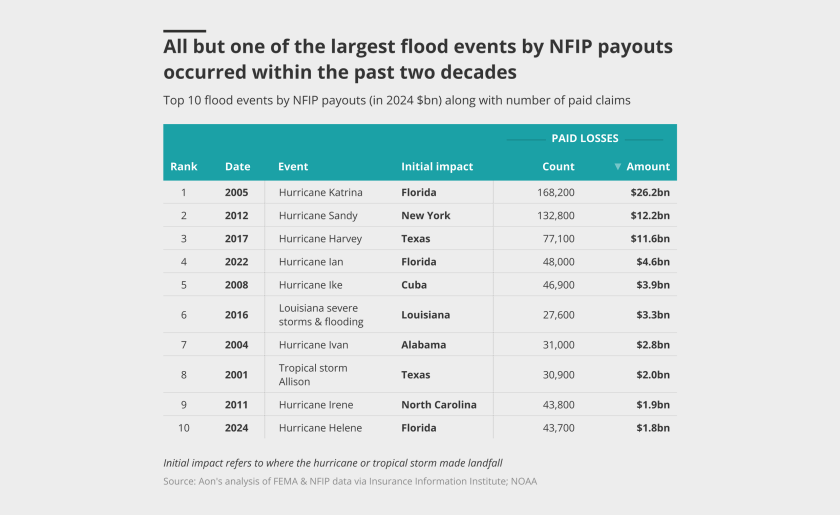The height and width of the screenshot is (515, 840).
Task: Click the $1.9bn amount cell
Action: [653, 405]
